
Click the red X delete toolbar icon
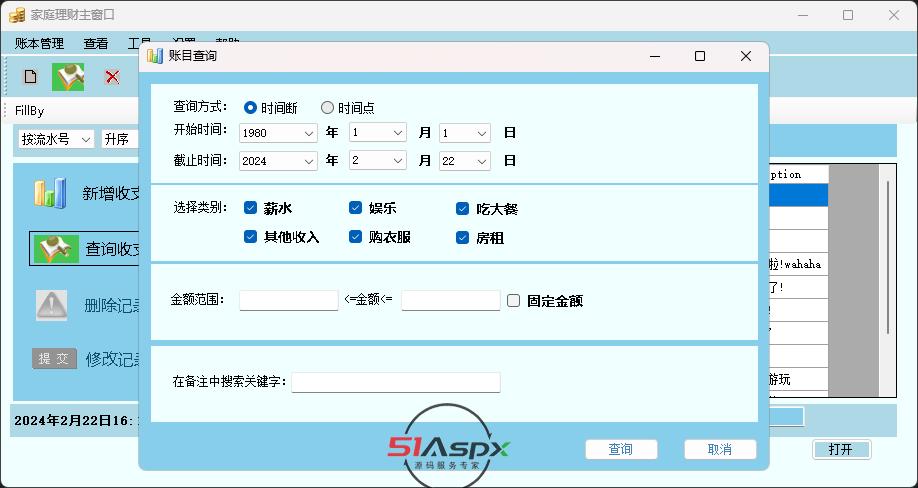point(112,77)
